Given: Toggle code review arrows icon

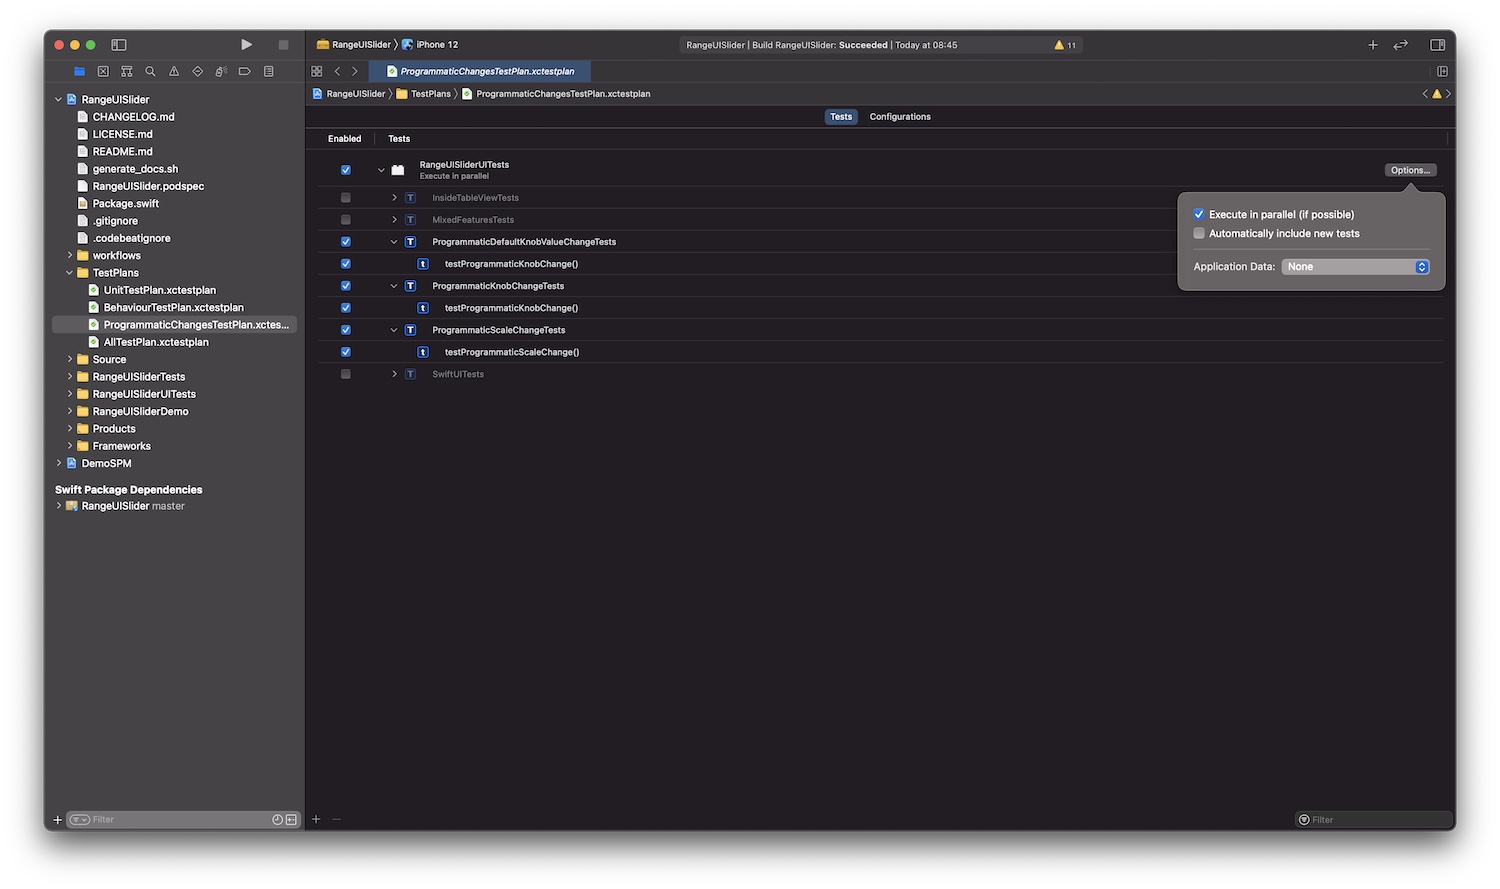Looking at the screenshot, I should click(x=1401, y=45).
